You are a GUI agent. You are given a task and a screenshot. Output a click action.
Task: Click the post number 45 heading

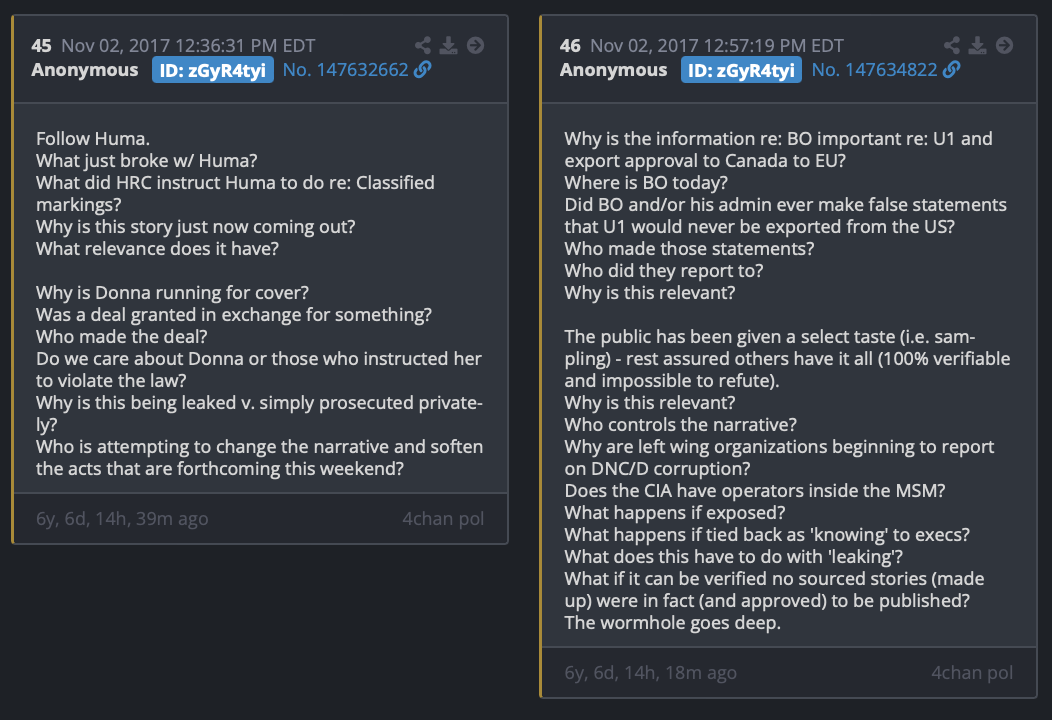click(41, 46)
